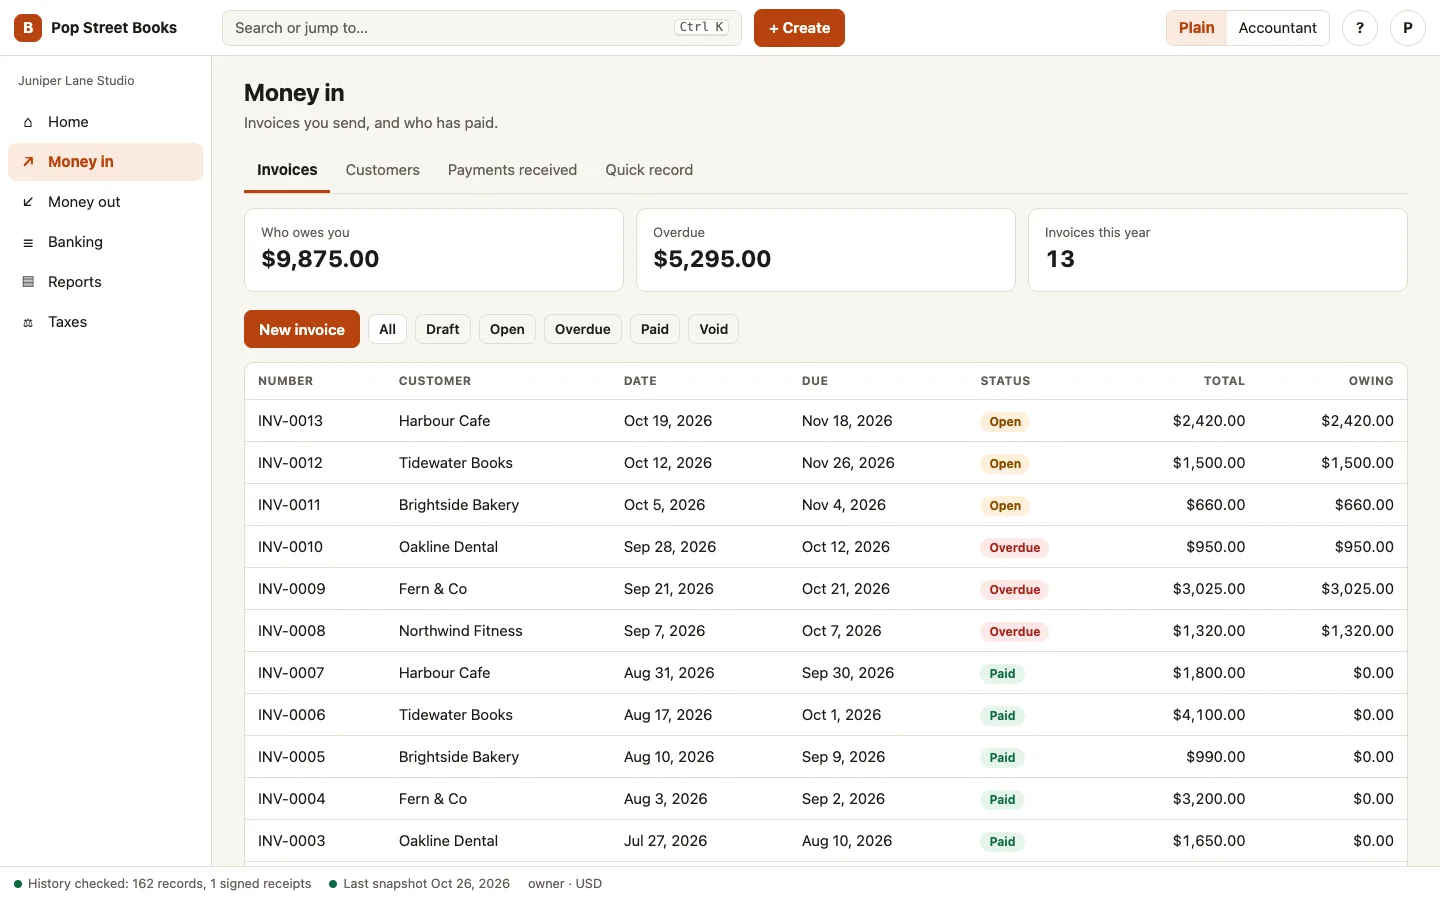
Task: Click the History checked status bar entry
Action: (x=163, y=884)
